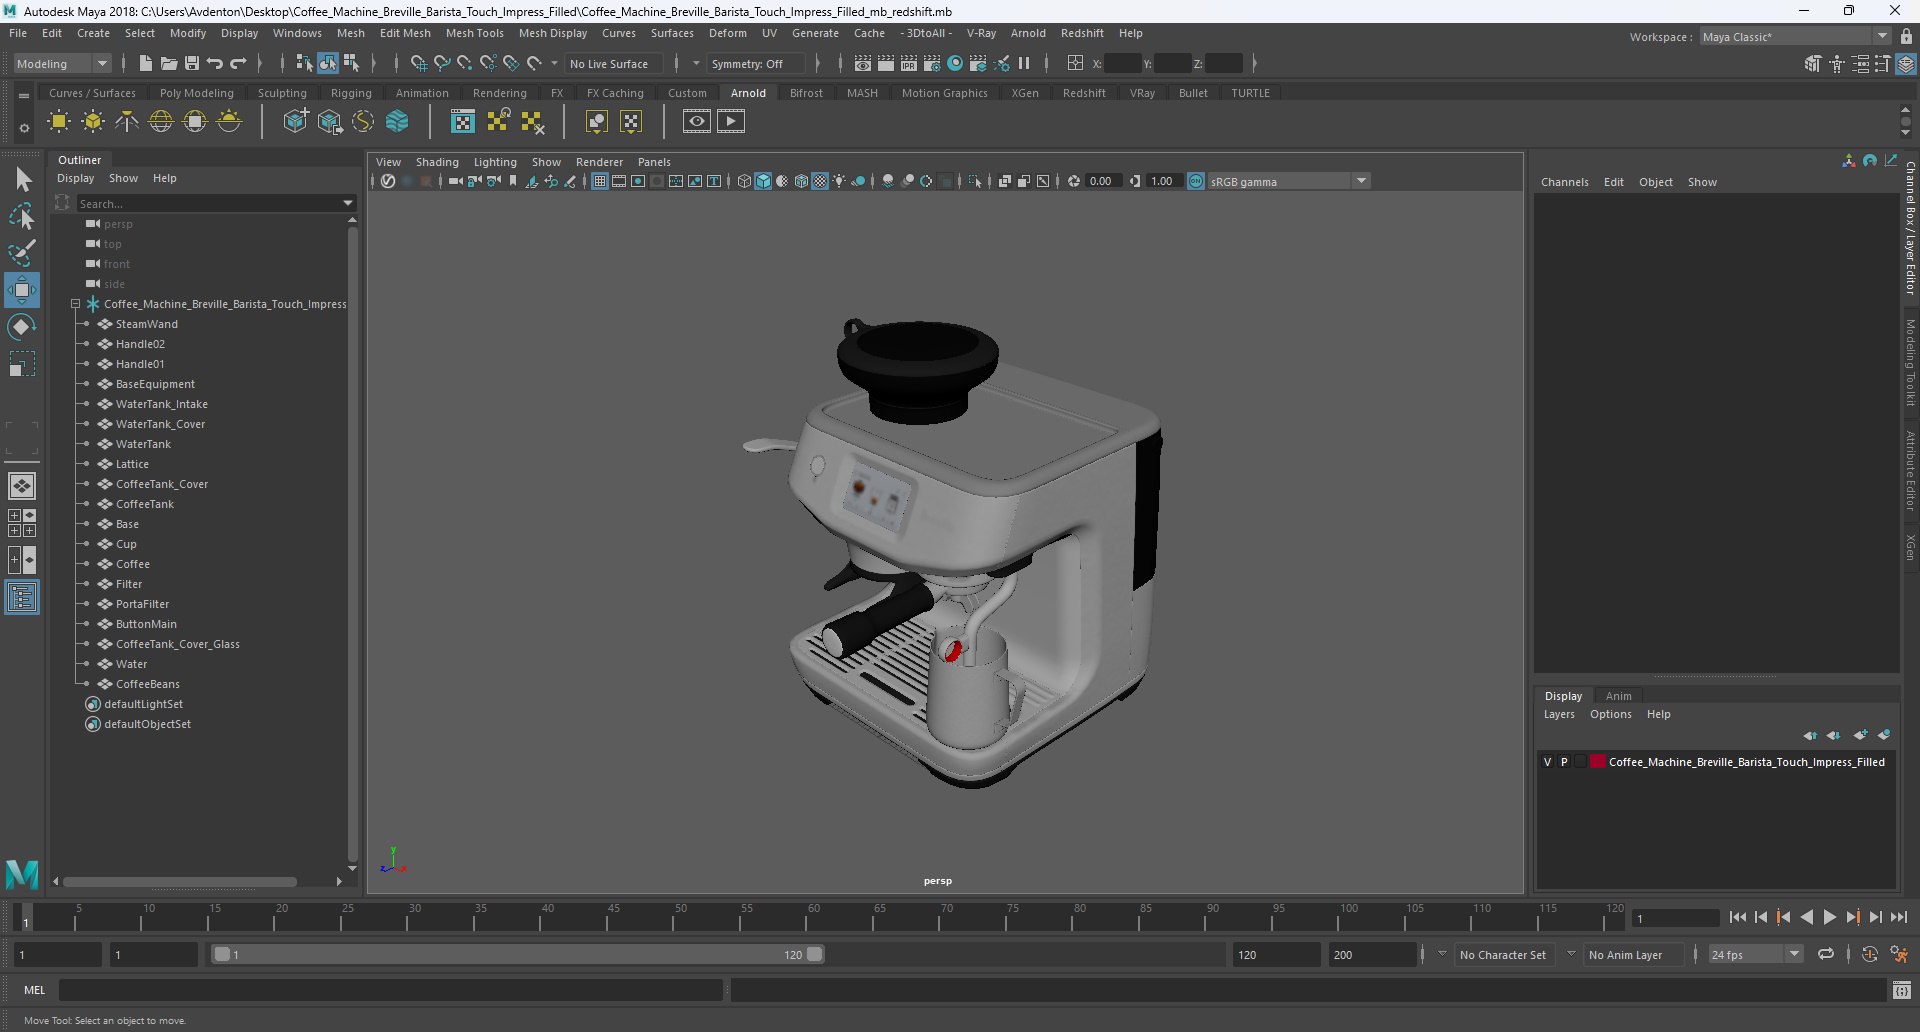
Task: Toggle layer playback P box
Action: (1564, 762)
